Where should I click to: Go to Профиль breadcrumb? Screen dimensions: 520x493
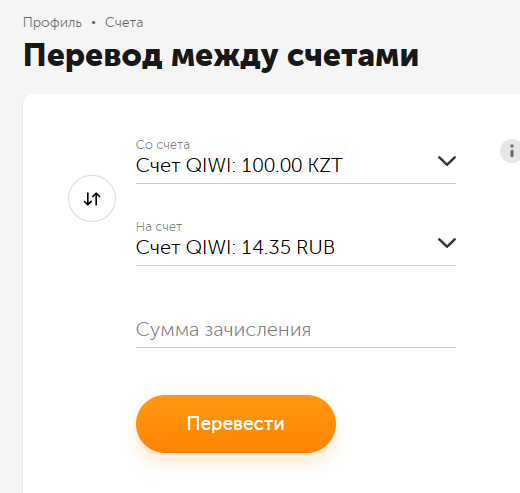52,23
